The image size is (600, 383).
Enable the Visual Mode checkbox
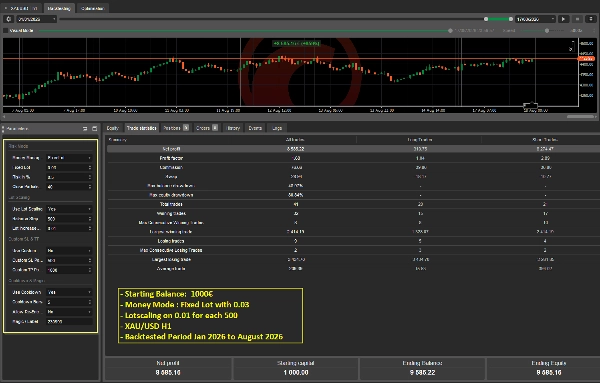(5, 30)
